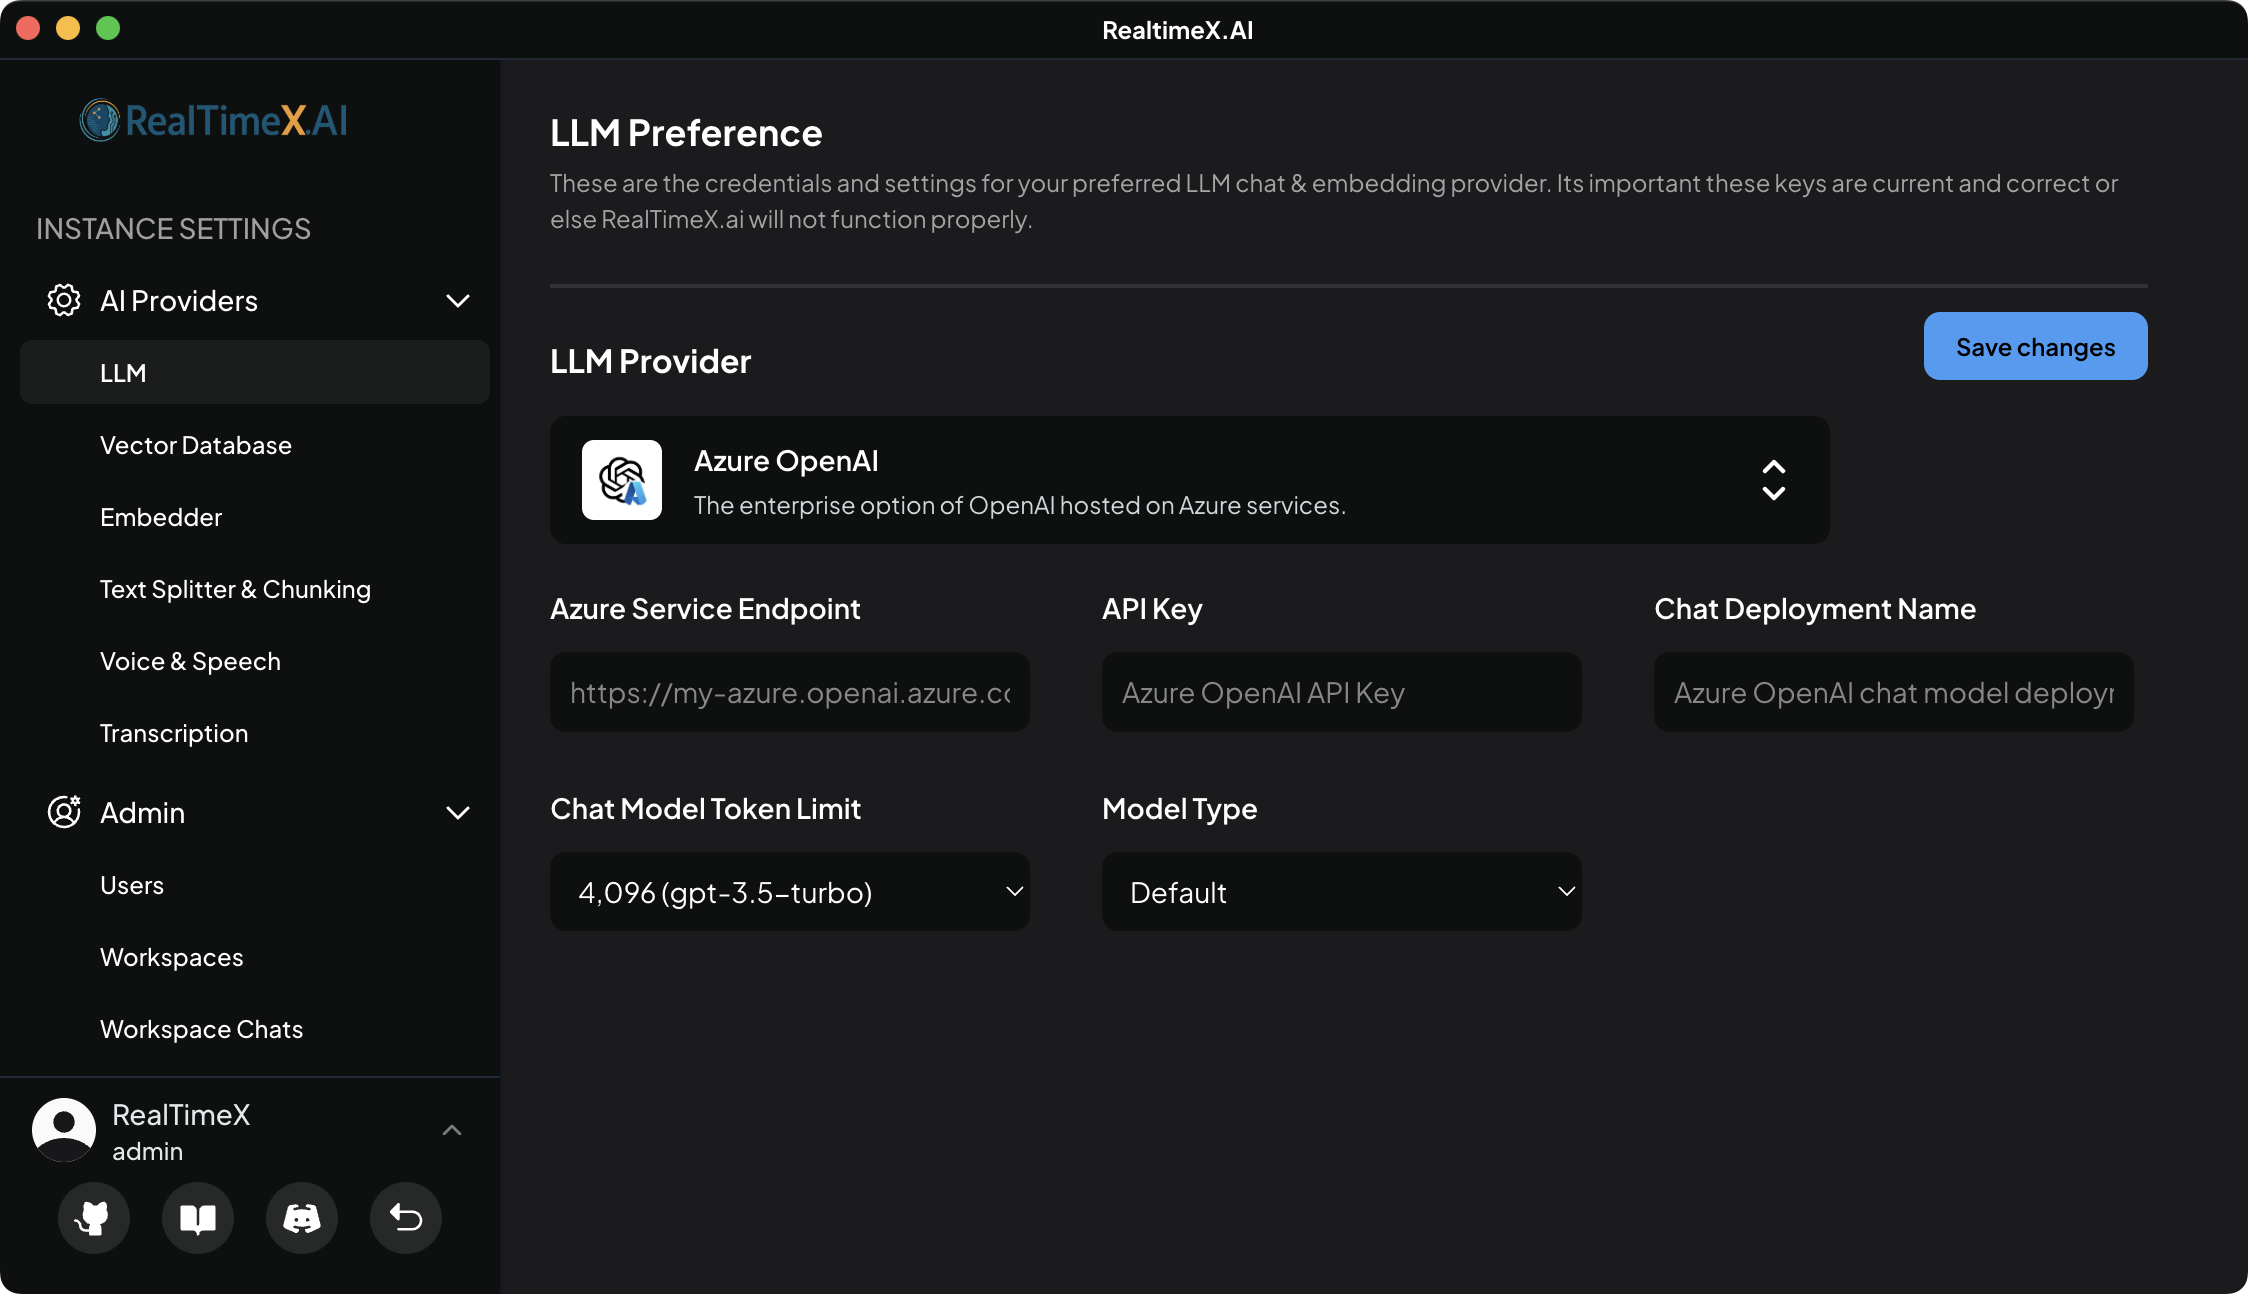This screenshot has width=2248, height=1294.
Task: Collapse the AI Providers section
Action: point(458,300)
